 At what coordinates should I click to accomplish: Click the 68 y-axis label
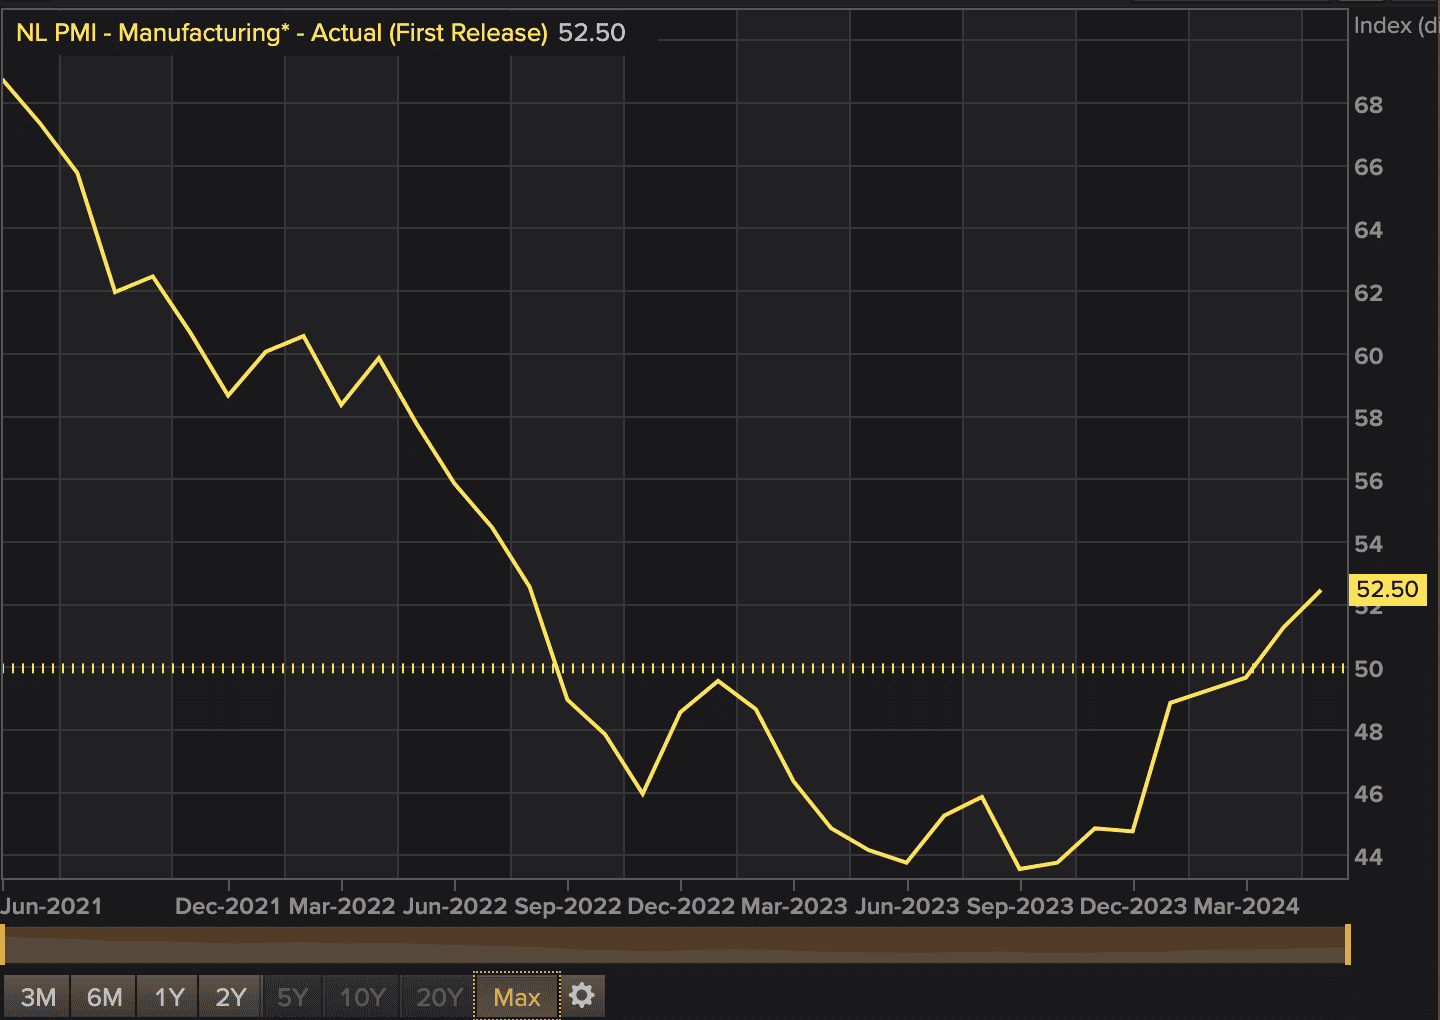click(x=1368, y=105)
